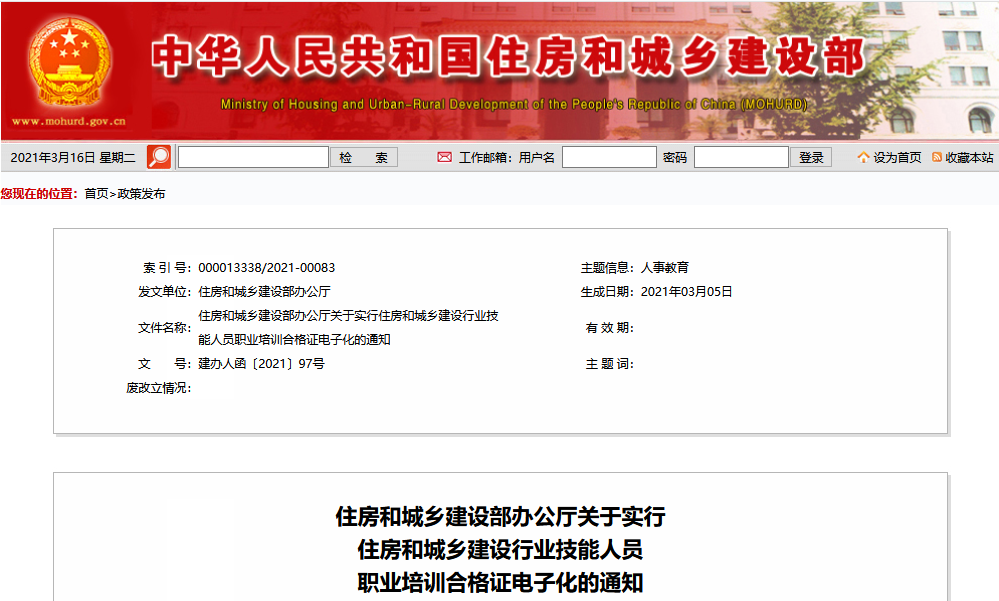The image size is (999, 601).
Task: Click the red magnifier search icon
Action: tap(156, 156)
